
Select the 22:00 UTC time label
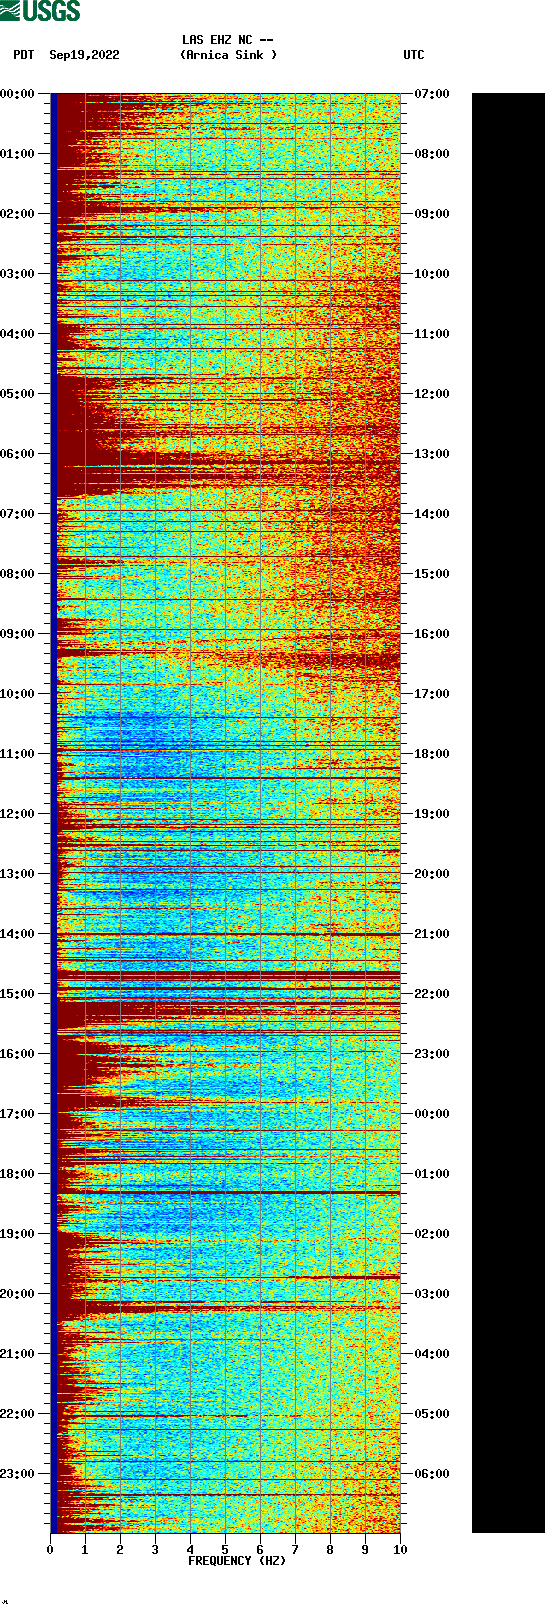click(x=432, y=994)
